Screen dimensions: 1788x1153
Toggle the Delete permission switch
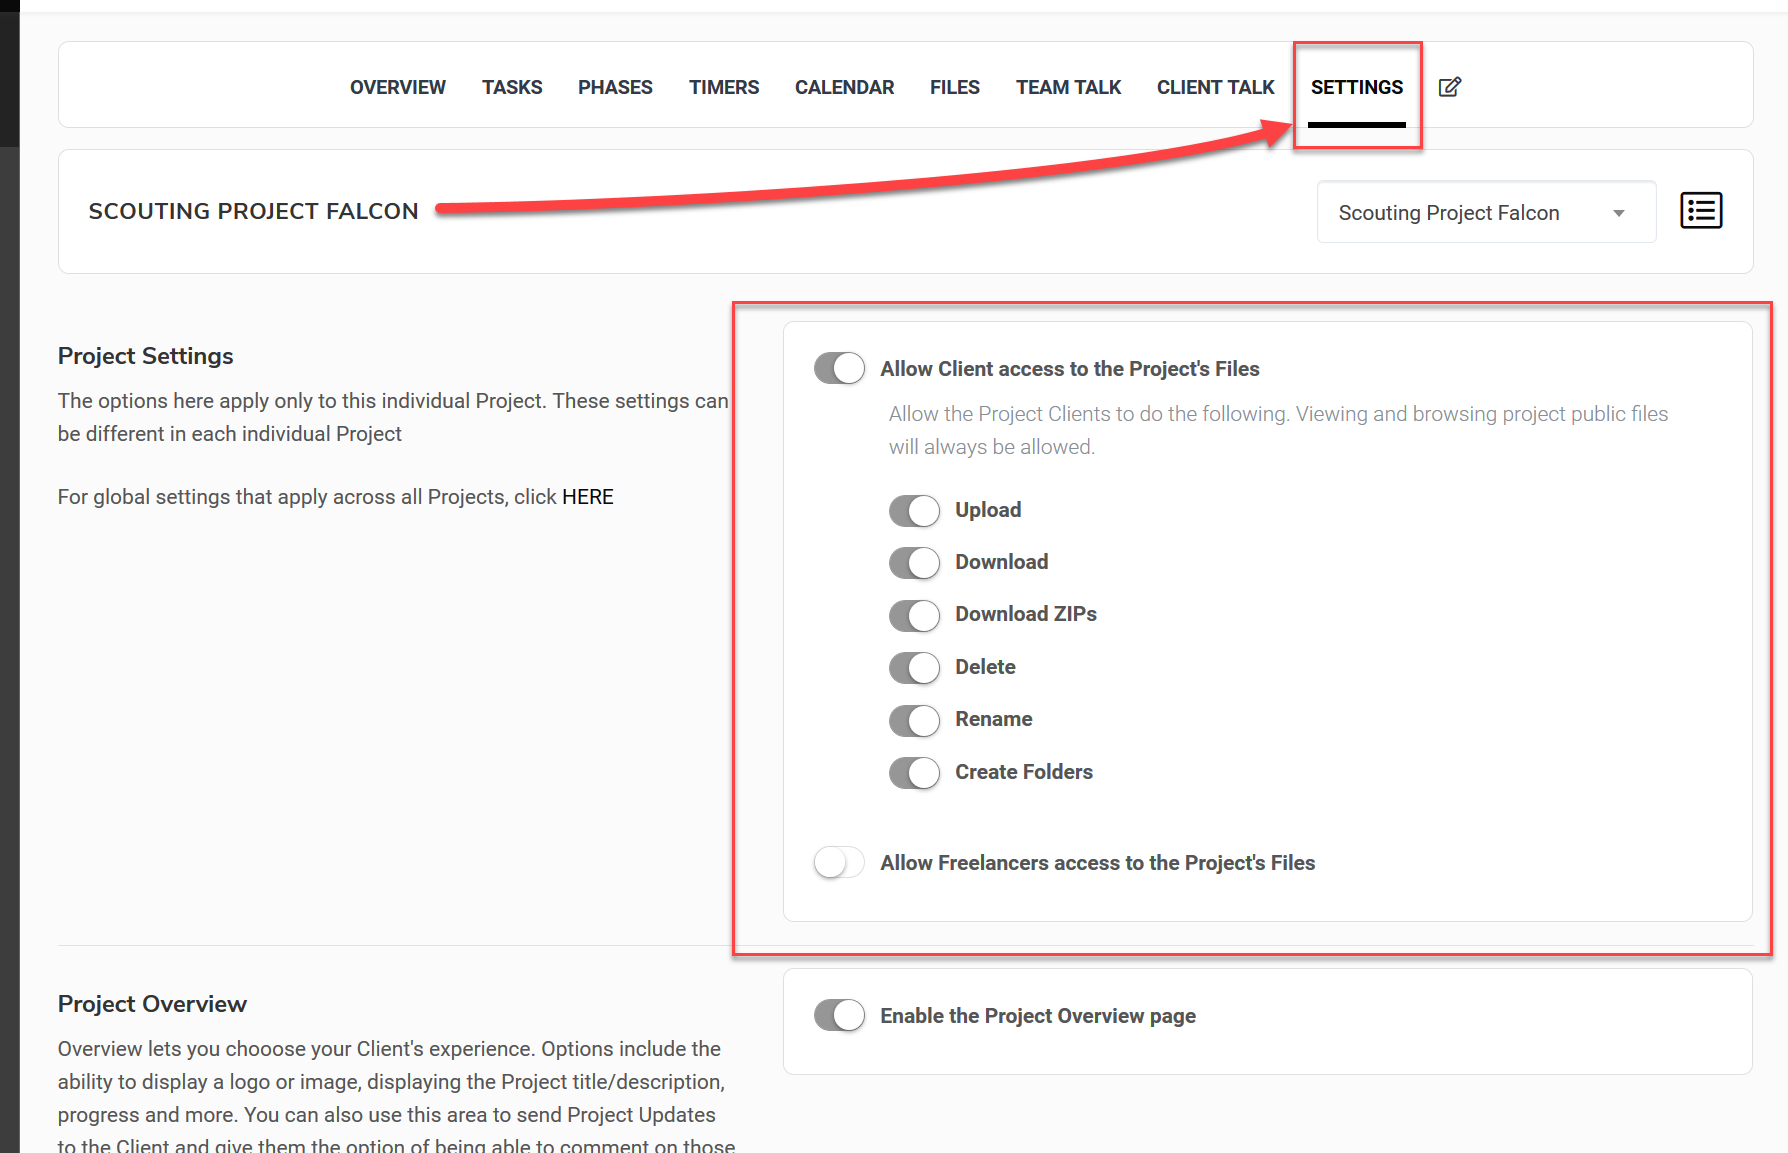click(x=914, y=667)
